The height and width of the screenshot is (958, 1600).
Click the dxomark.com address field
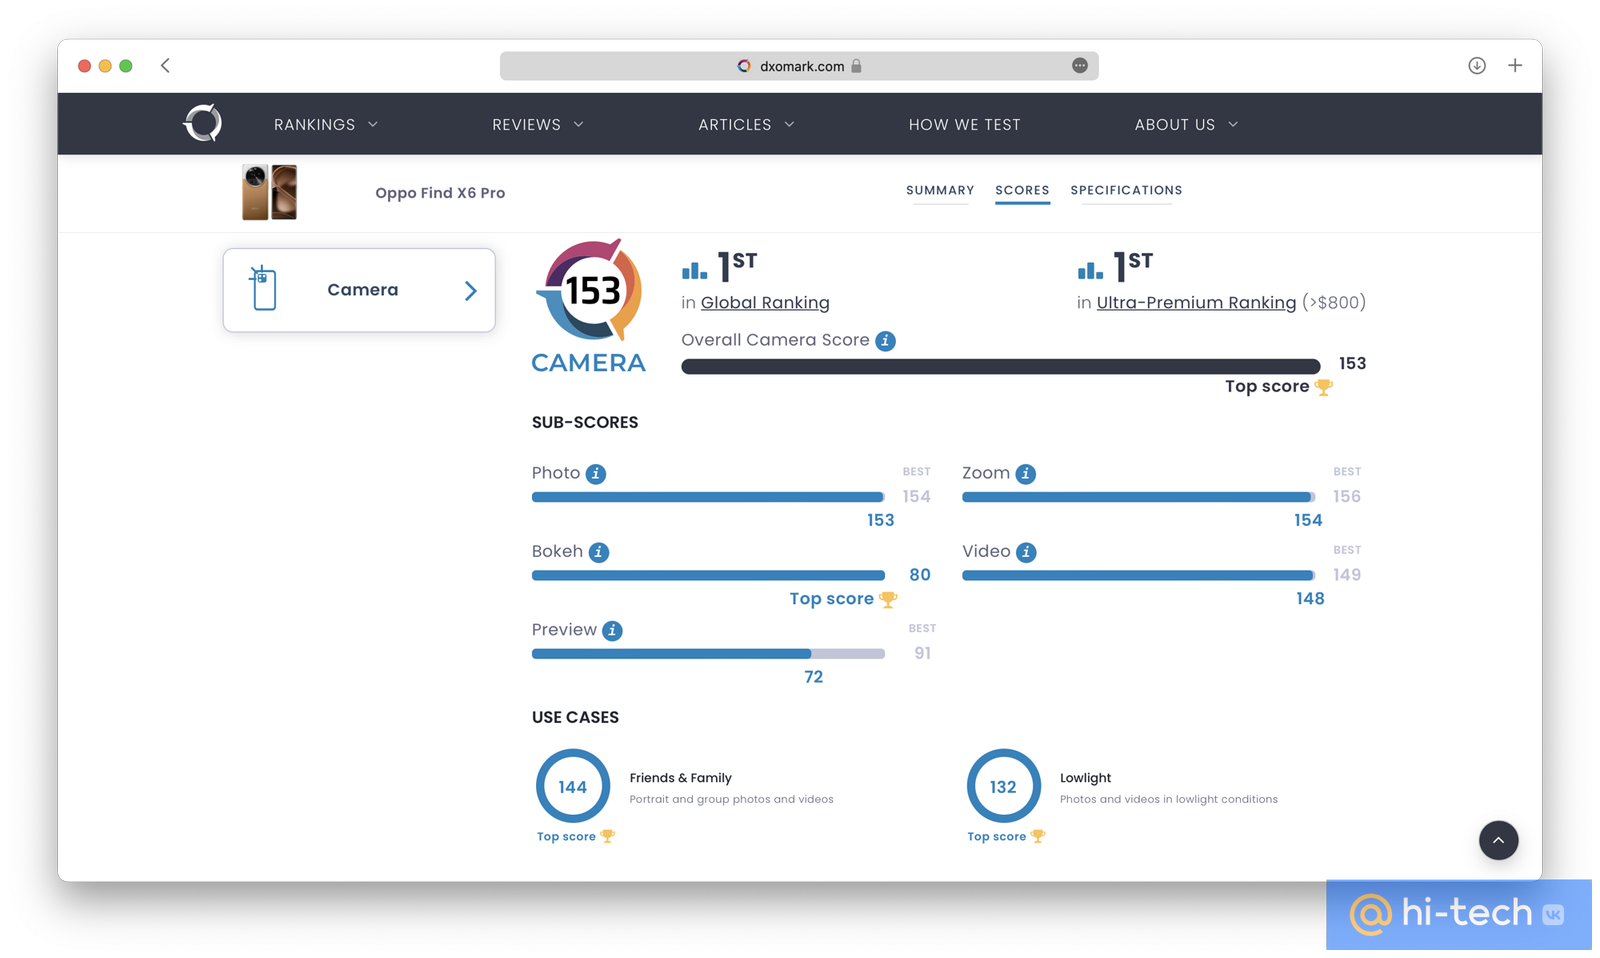coord(799,66)
